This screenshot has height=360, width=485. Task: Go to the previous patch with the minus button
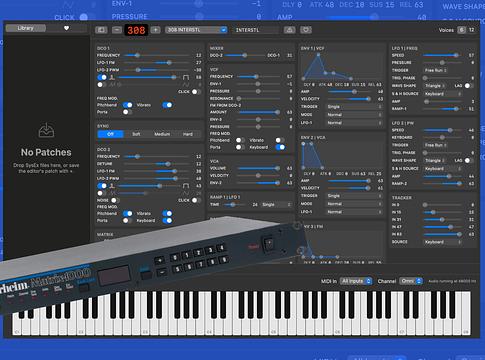(x=117, y=30)
